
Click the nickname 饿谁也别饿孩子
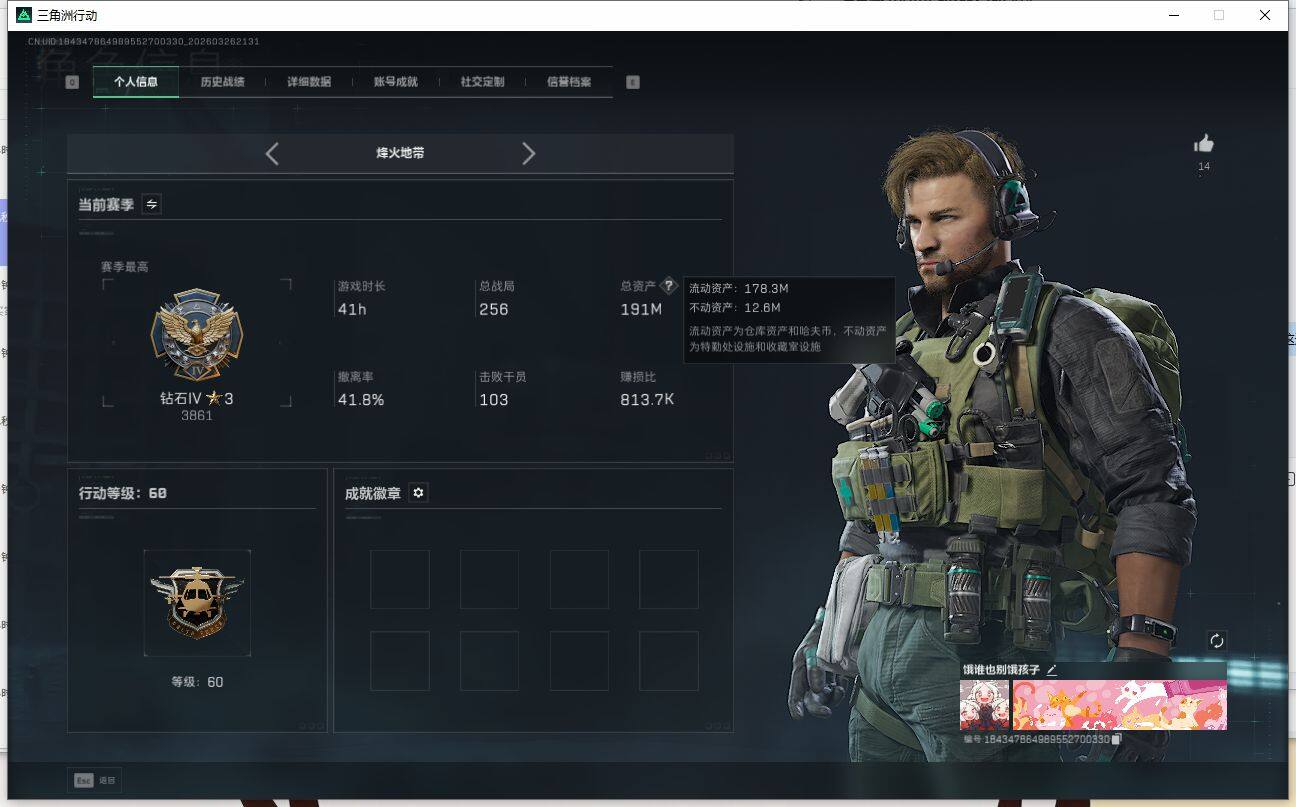click(x=1001, y=669)
